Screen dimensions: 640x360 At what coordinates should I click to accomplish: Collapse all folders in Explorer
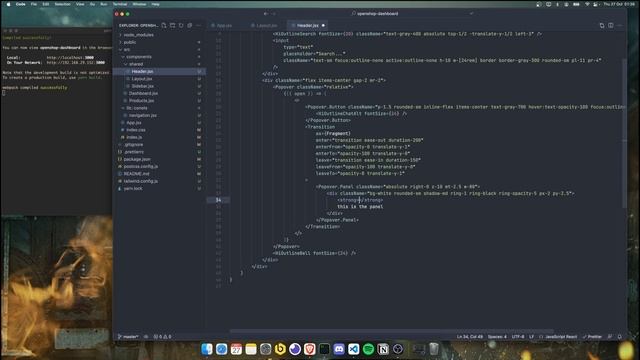[x=189, y=25]
